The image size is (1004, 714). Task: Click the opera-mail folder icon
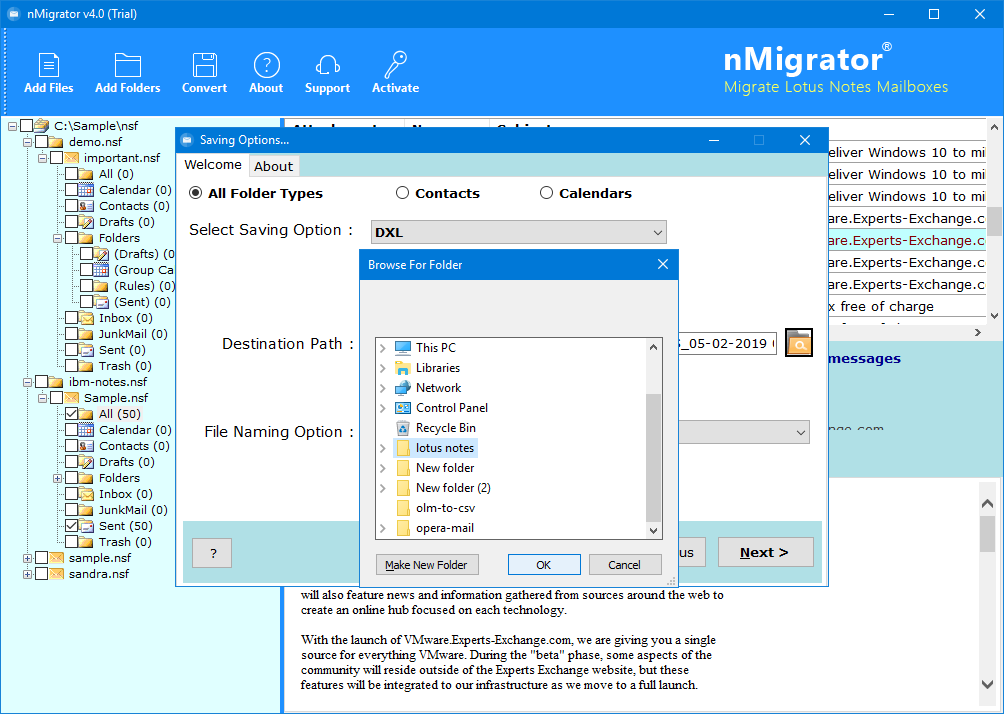[x=403, y=528]
